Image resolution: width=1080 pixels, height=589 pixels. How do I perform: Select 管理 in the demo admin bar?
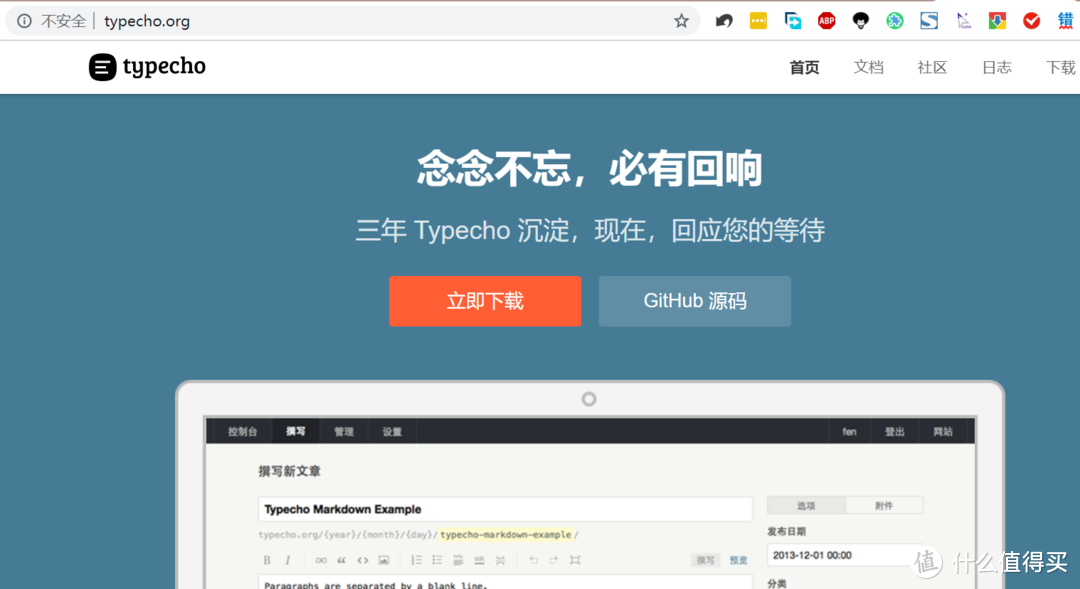click(344, 432)
